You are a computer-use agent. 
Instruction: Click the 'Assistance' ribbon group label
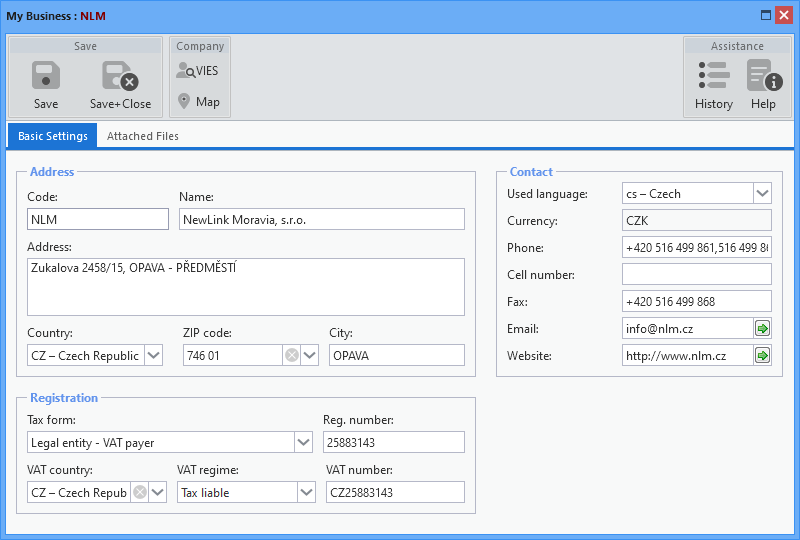click(x=737, y=46)
